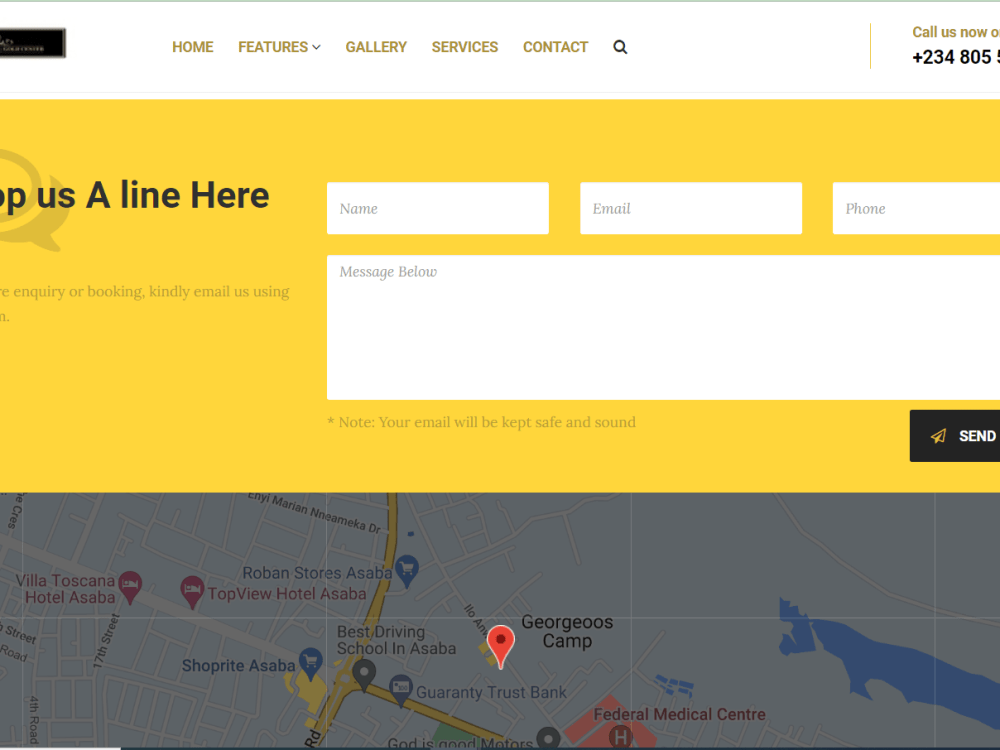This screenshot has width=1000, height=750.
Task: Click the 'us A line Here' heading
Action: pyautogui.click(x=153, y=195)
